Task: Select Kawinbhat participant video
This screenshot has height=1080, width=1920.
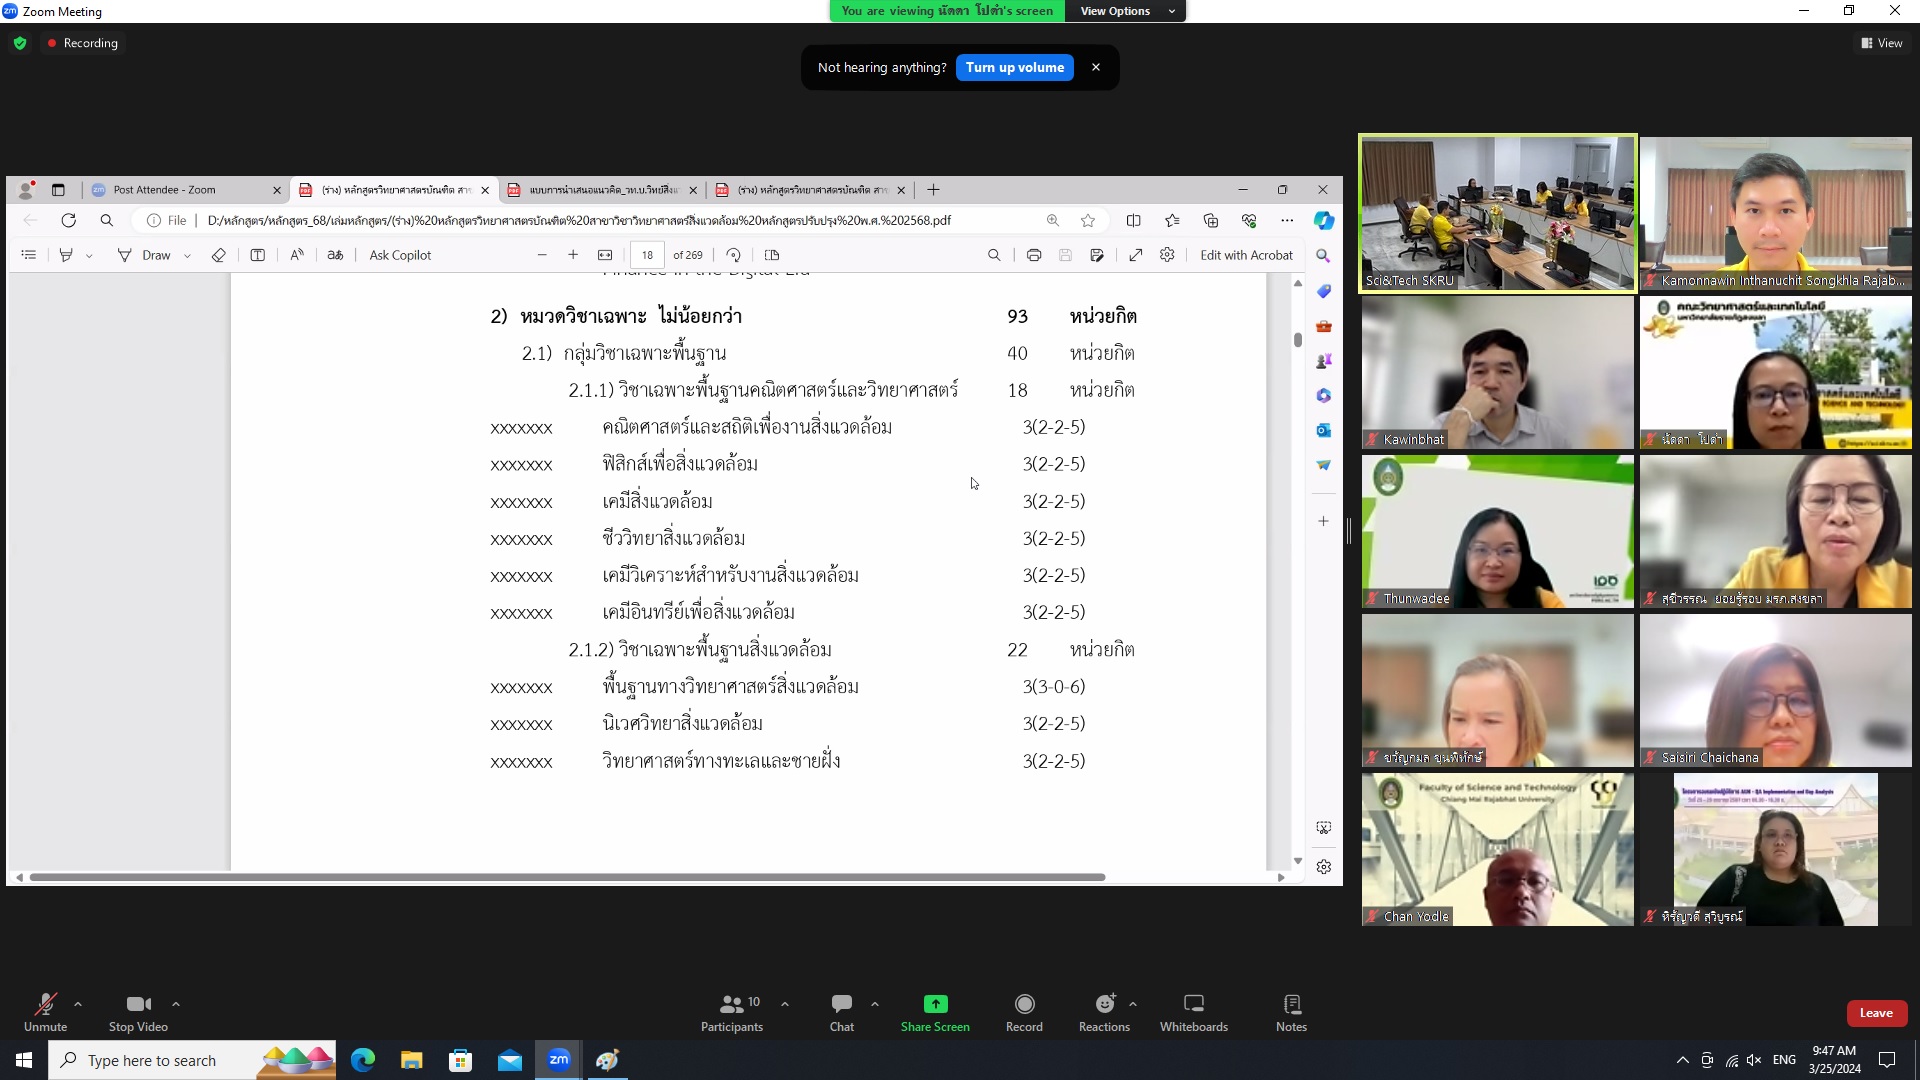Action: click(x=1497, y=372)
